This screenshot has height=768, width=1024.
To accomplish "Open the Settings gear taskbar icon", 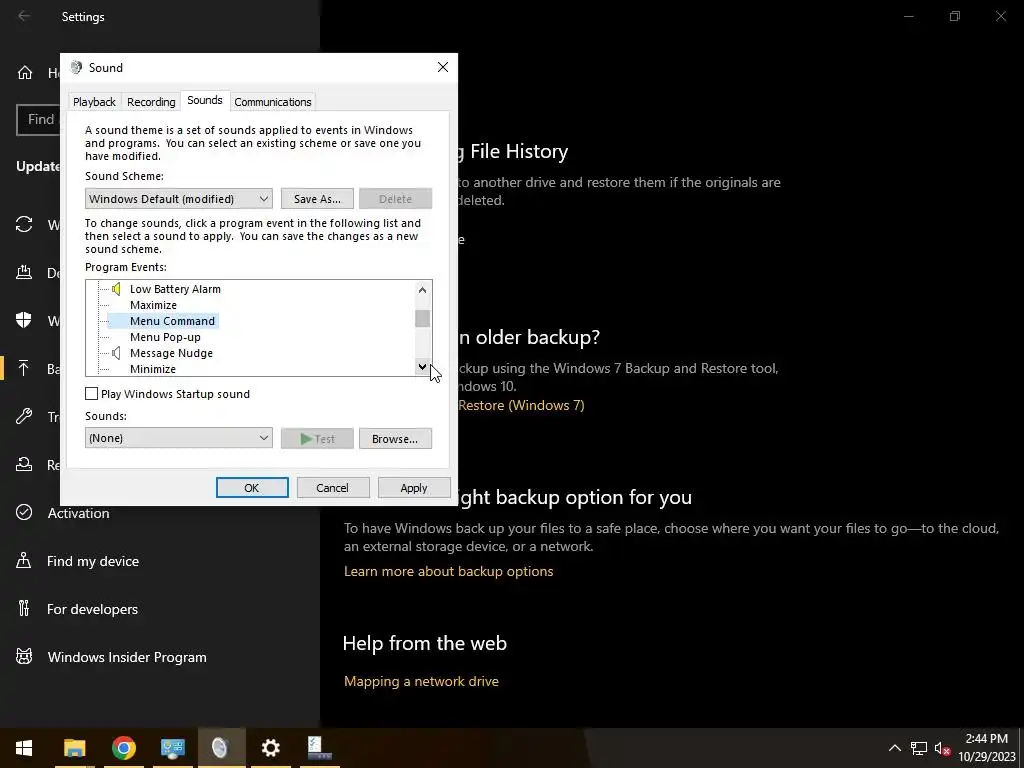I will 270,748.
